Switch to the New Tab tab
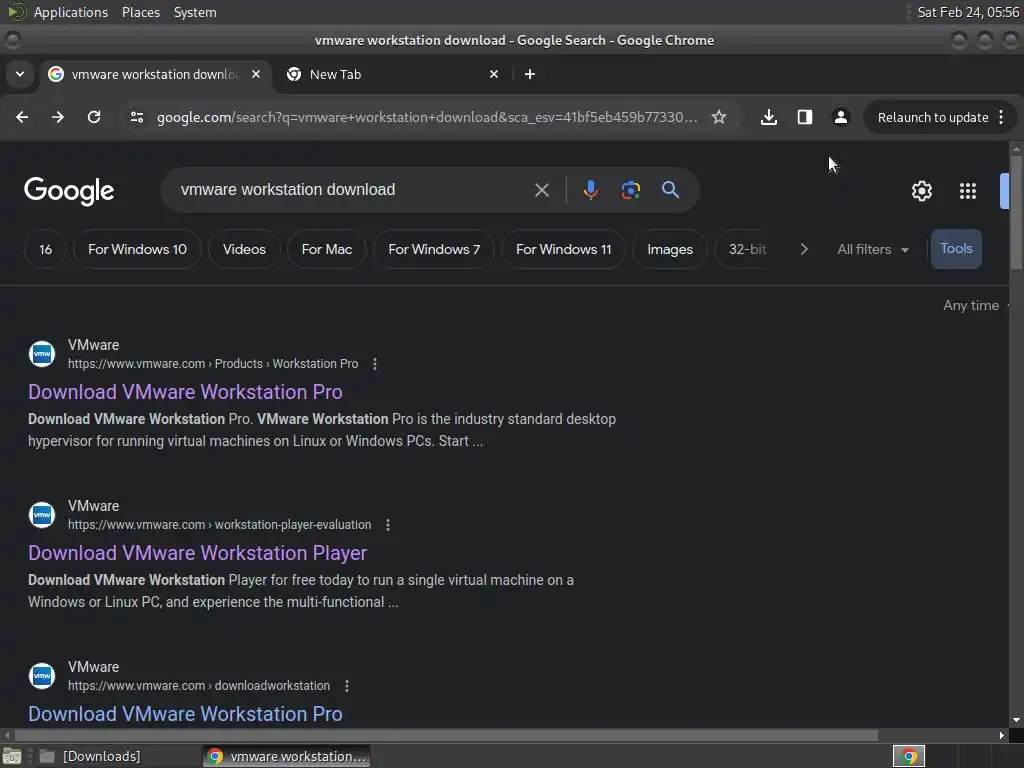1024x768 pixels. tap(392, 74)
